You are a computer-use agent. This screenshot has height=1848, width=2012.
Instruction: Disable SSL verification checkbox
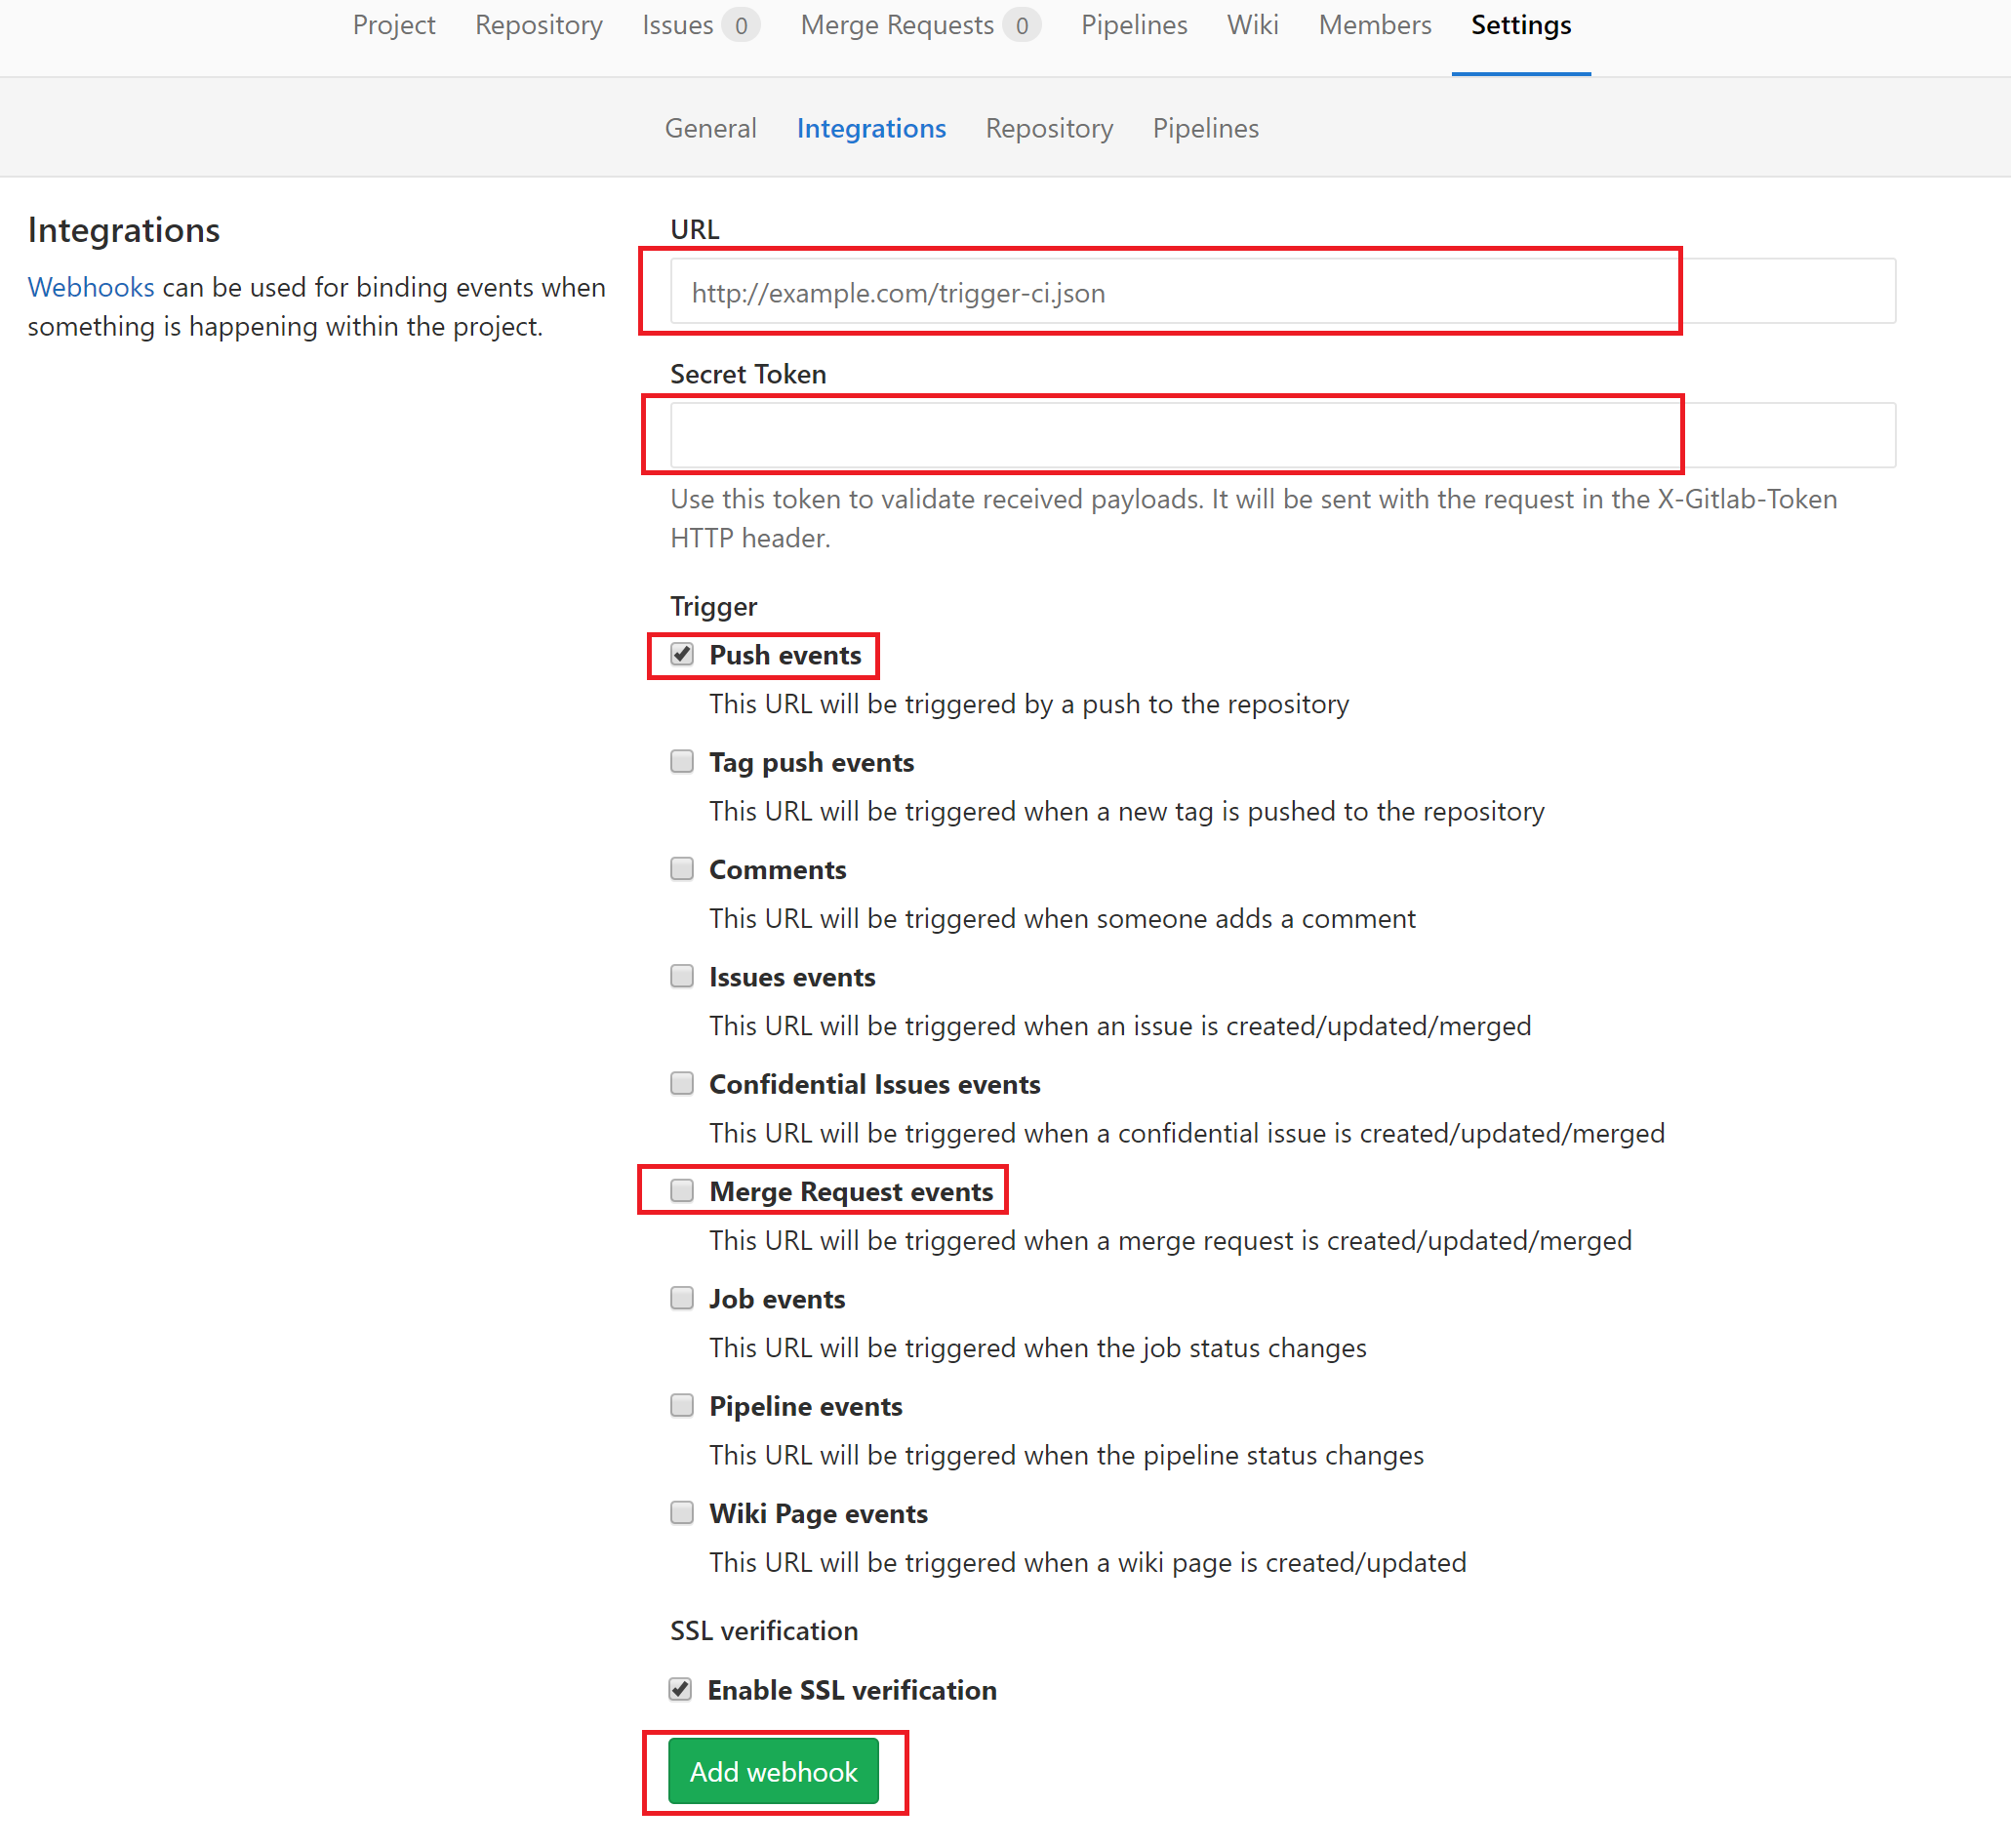click(x=681, y=1690)
